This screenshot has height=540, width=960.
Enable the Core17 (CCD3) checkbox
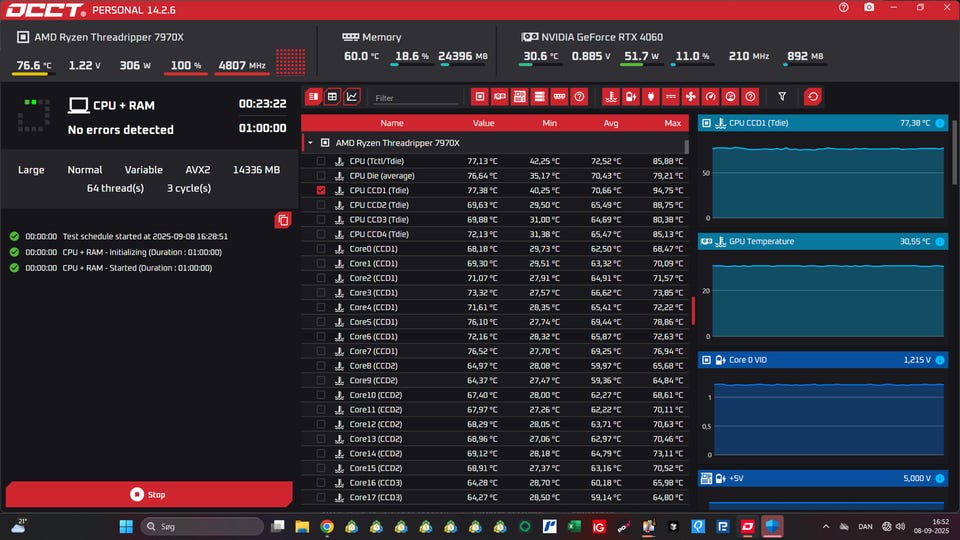tap(321, 498)
